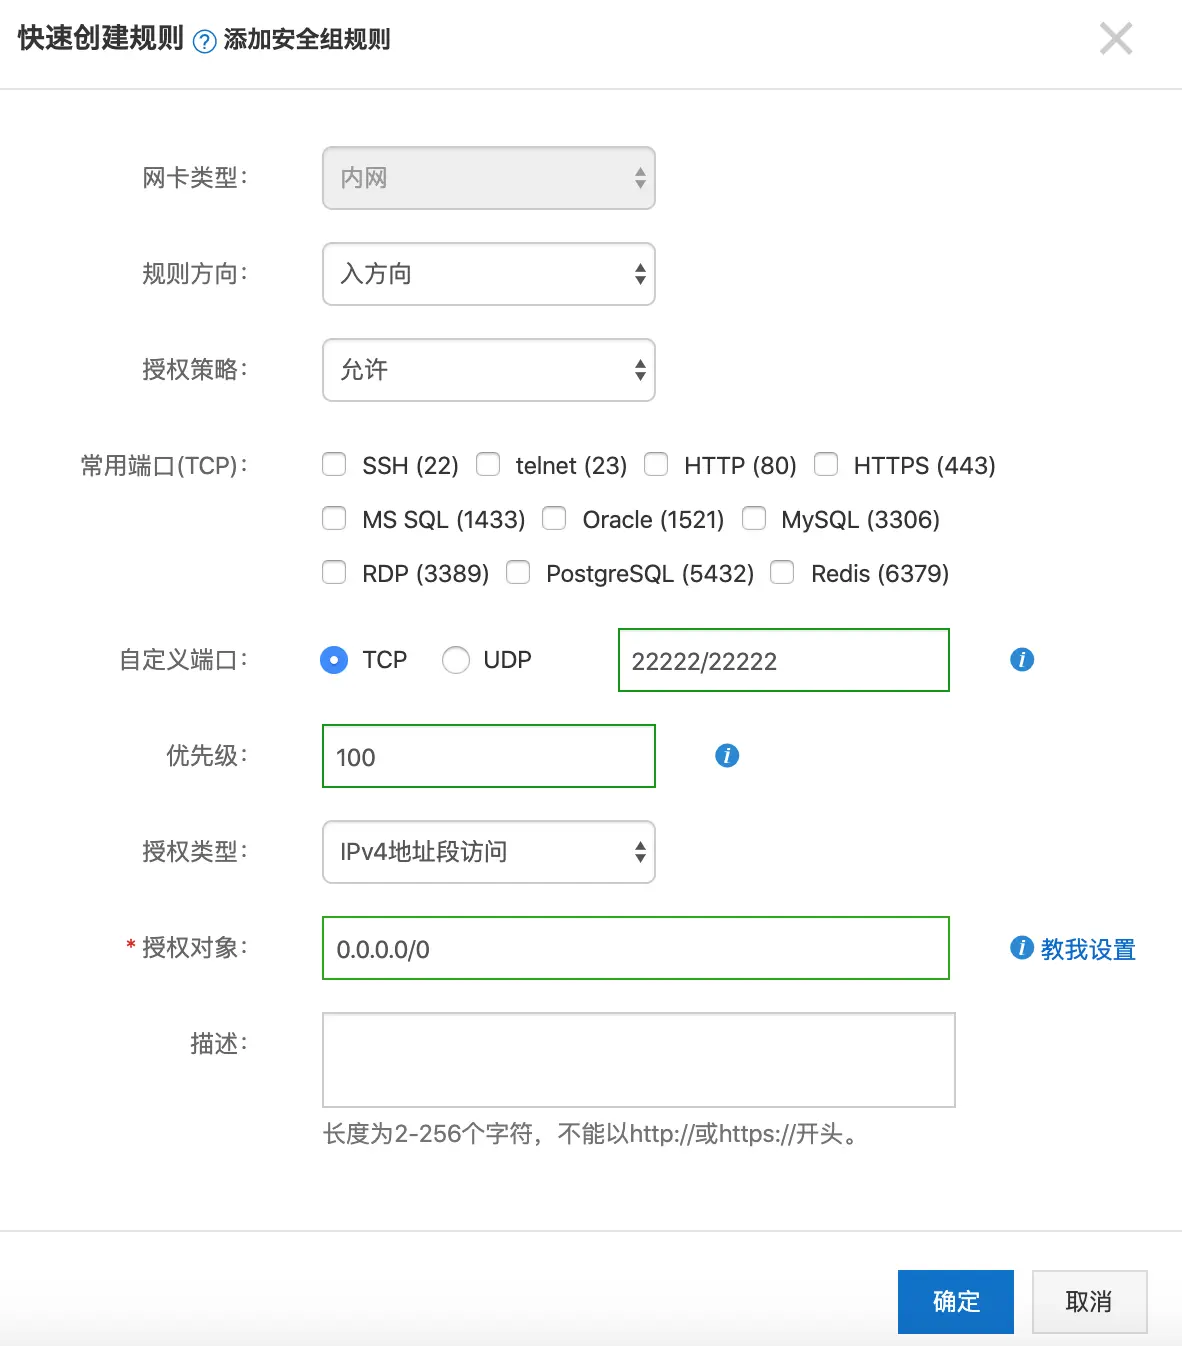
Task: Open the 网卡类型 dropdown showing 内网
Action: coord(489,178)
